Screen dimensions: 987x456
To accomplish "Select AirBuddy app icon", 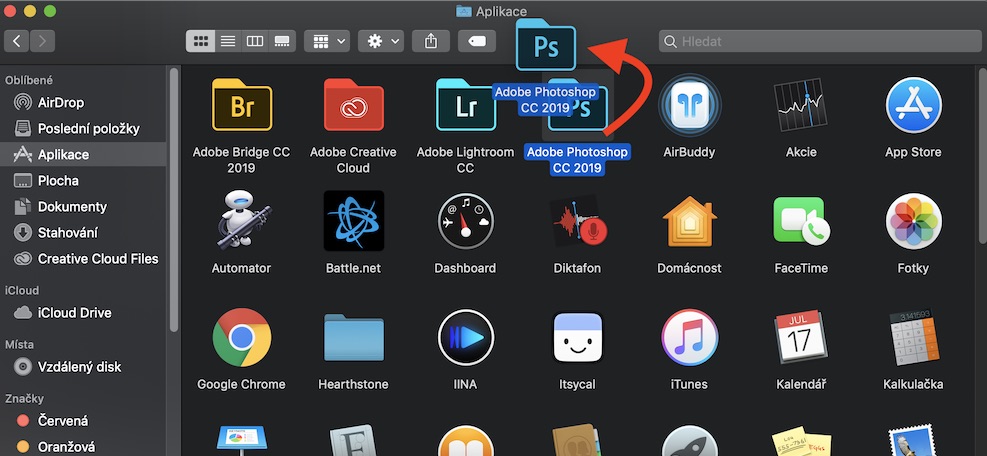I will (x=689, y=105).
